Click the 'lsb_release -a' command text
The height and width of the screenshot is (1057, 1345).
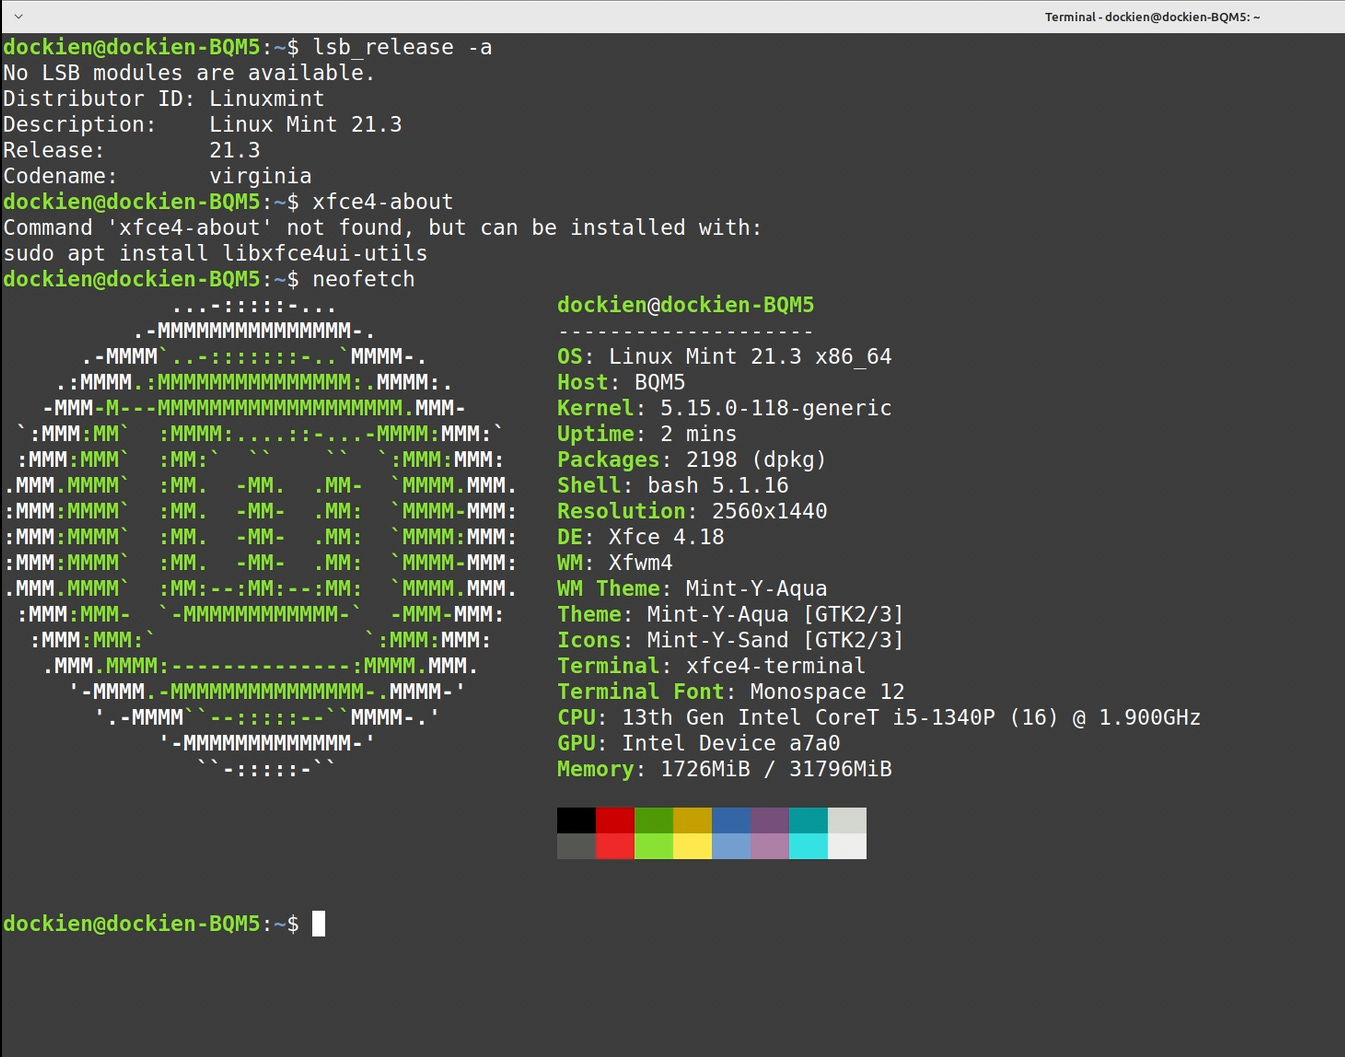click(402, 47)
